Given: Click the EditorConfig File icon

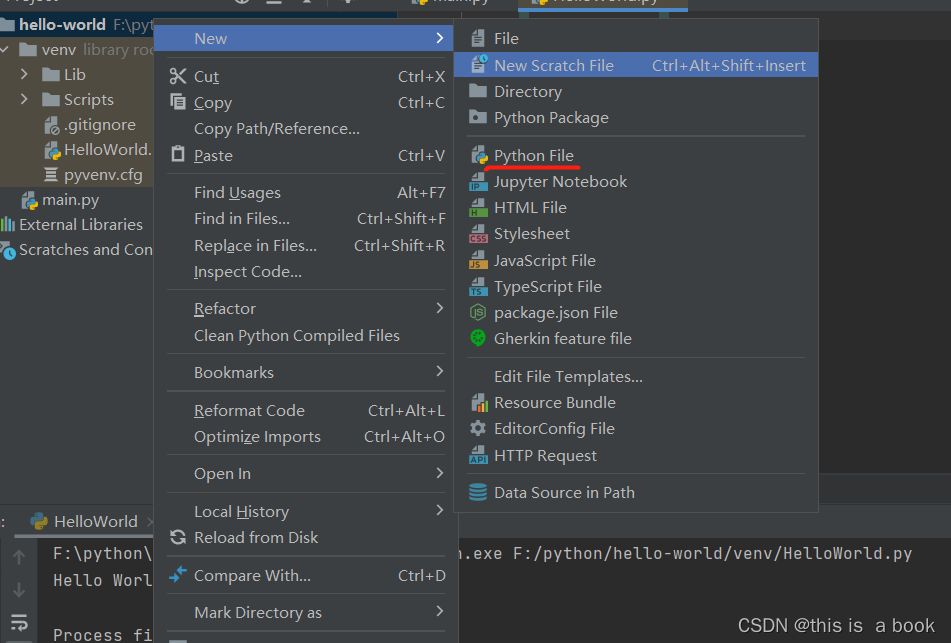Looking at the screenshot, I should [x=477, y=428].
